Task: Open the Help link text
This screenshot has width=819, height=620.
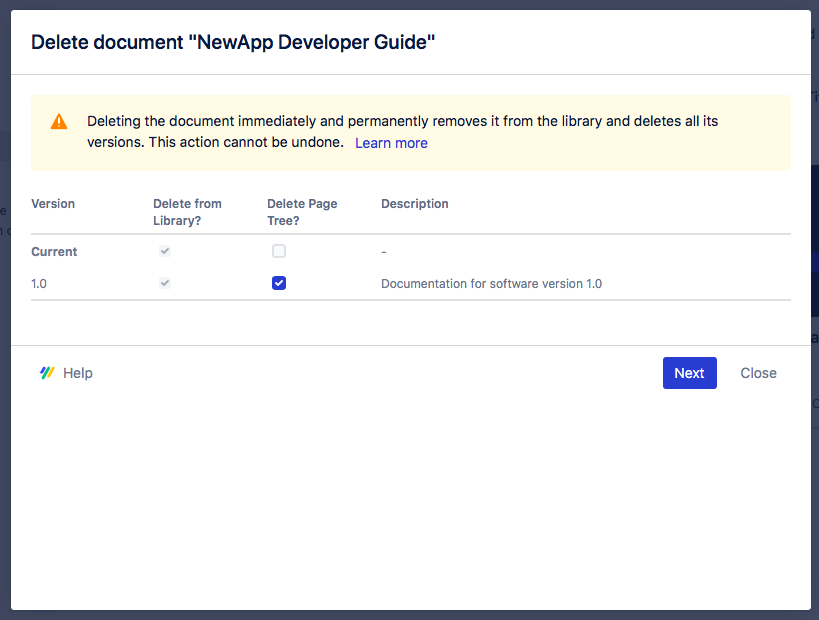Action: tap(78, 373)
